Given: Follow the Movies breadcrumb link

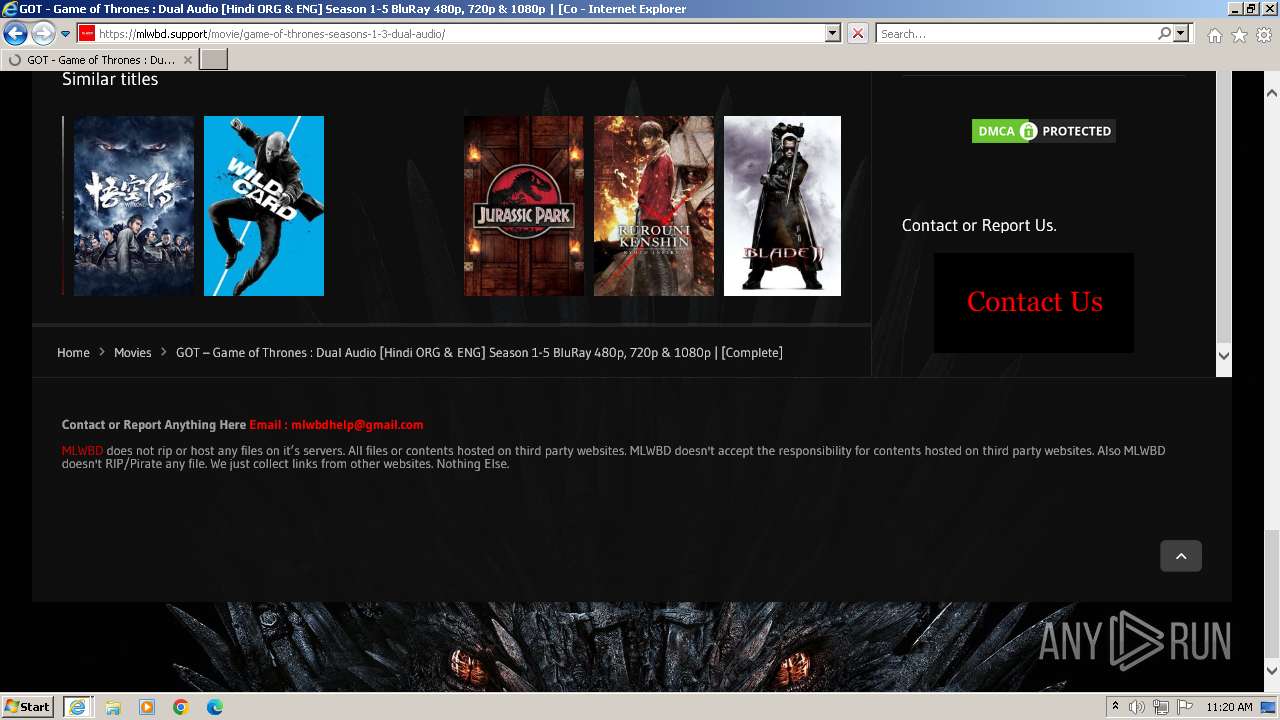Looking at the screenshot, I should click(133, 352).
